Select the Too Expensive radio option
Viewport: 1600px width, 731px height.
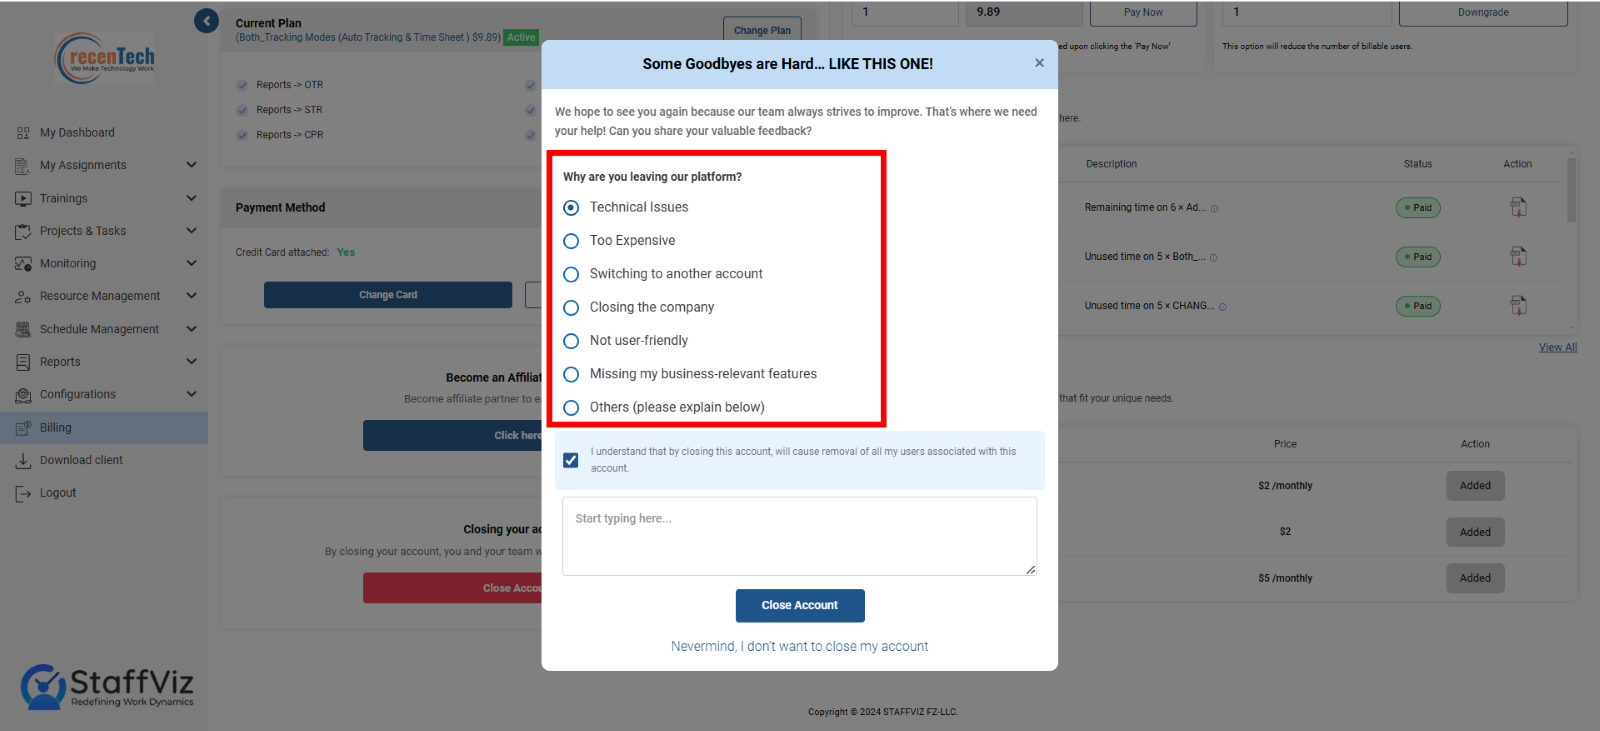[x=571, y=241]
